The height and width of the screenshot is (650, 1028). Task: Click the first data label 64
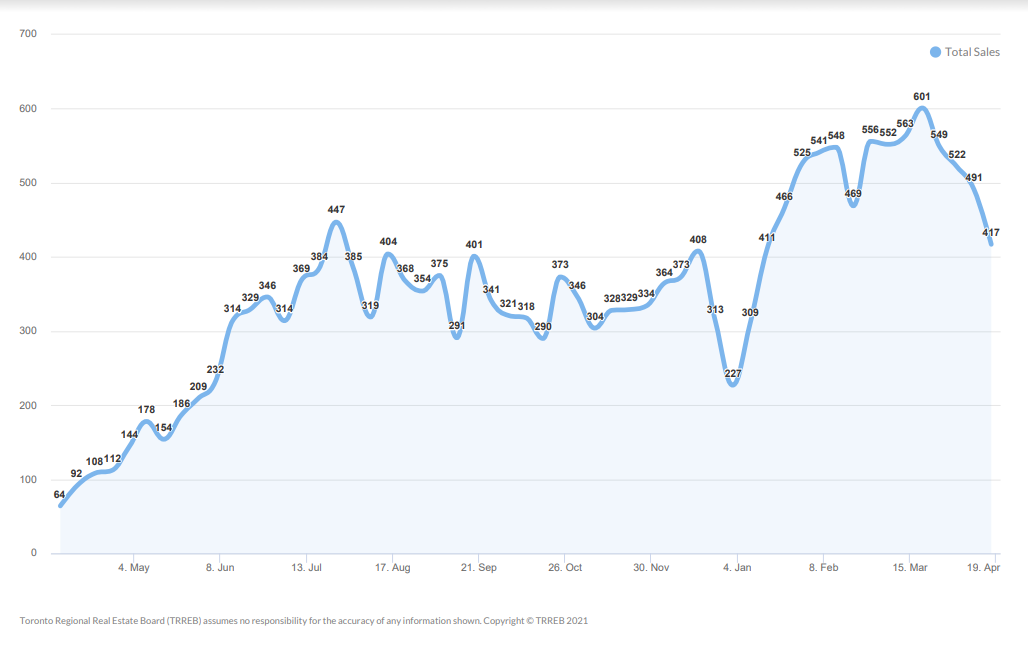tap(59, 495)
